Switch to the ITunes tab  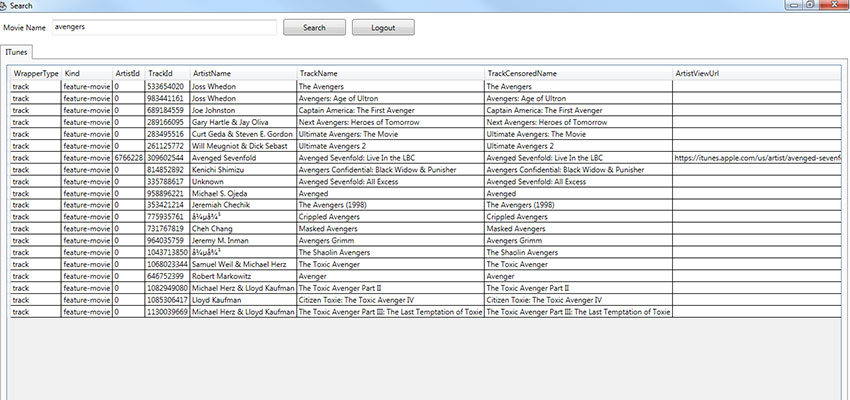click(17, 53)
